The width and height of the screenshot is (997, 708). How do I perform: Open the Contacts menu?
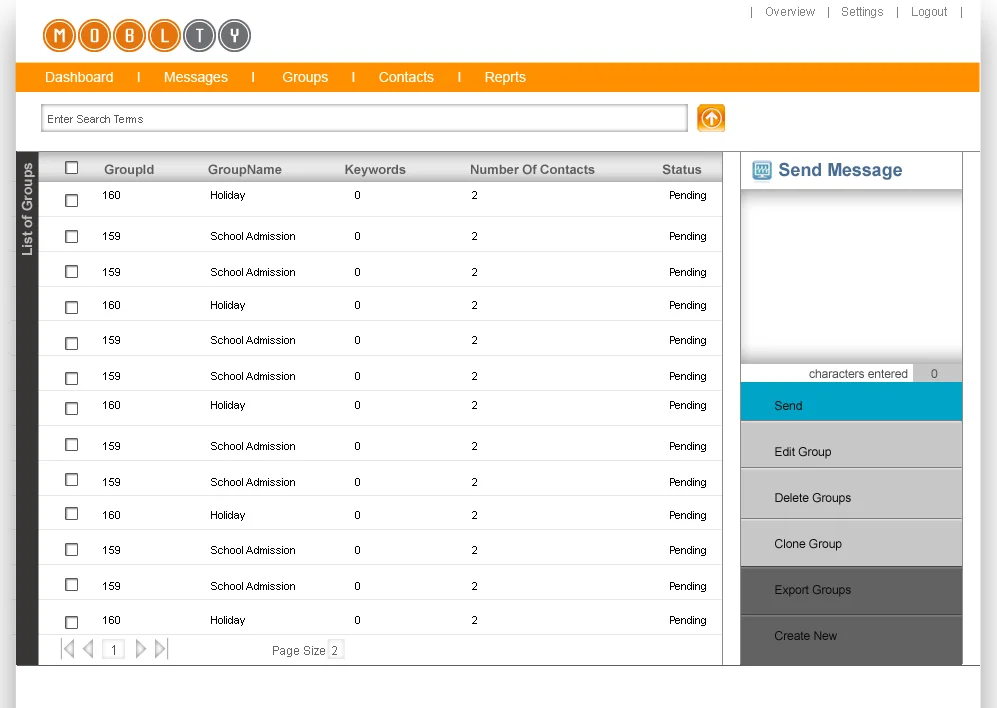pos(406,77)
